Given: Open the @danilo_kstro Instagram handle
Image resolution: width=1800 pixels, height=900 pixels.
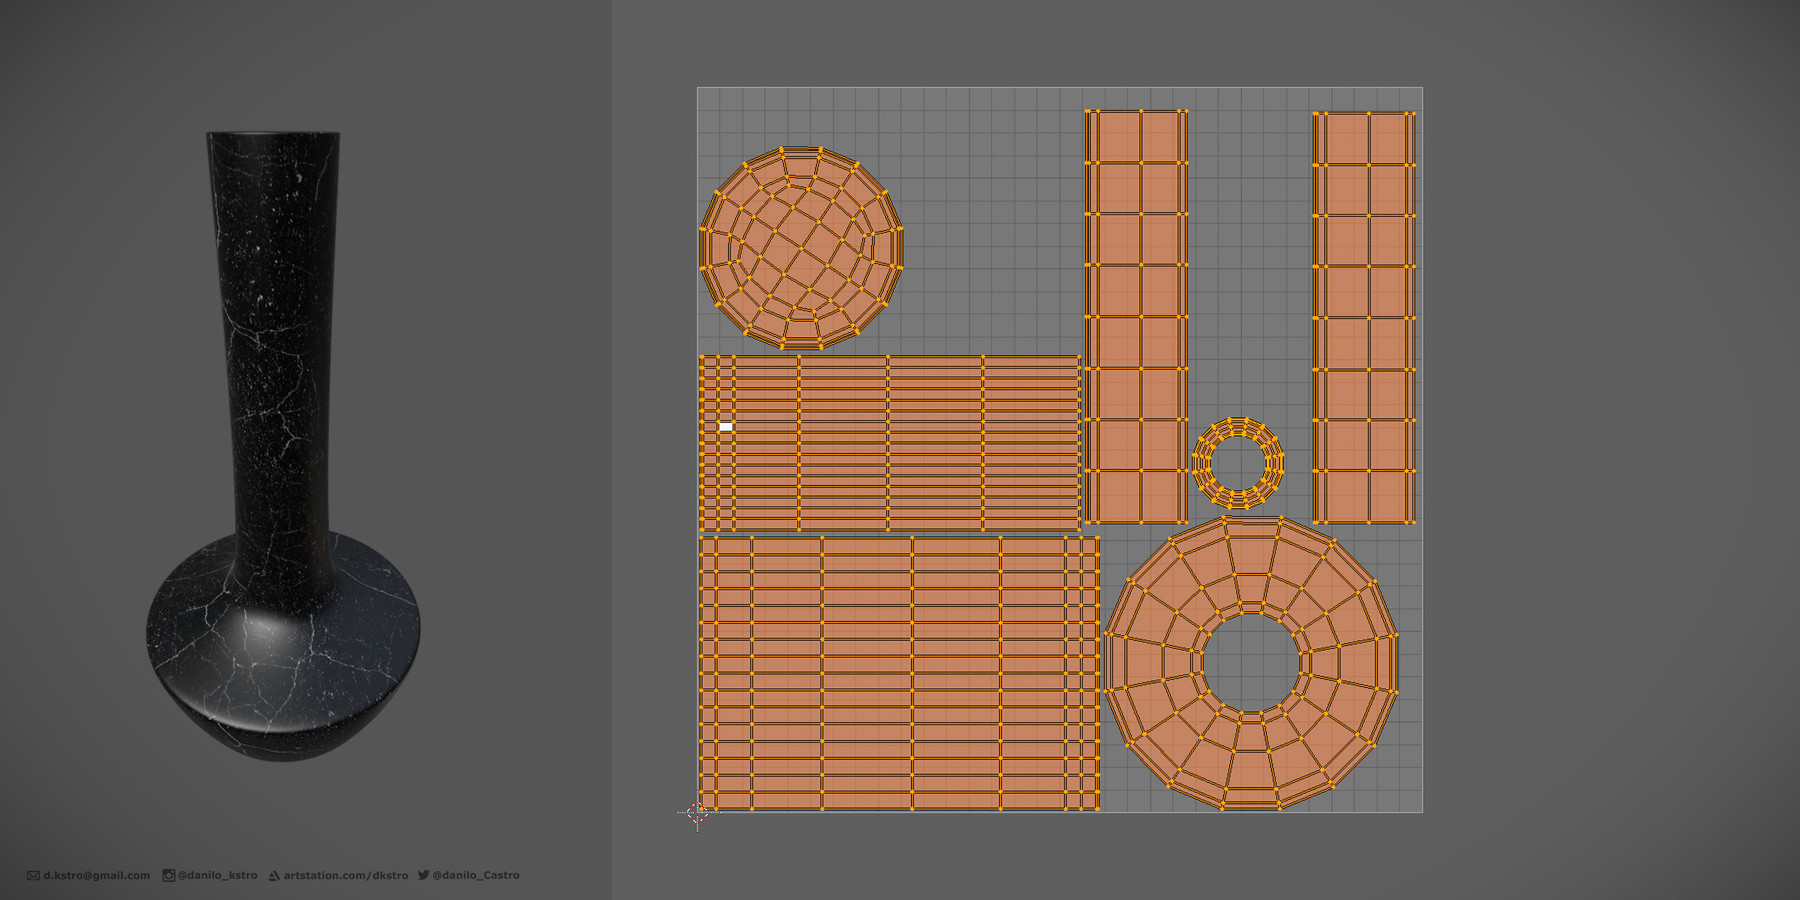Looking at the screenshot, I should (x=217, y=875).
